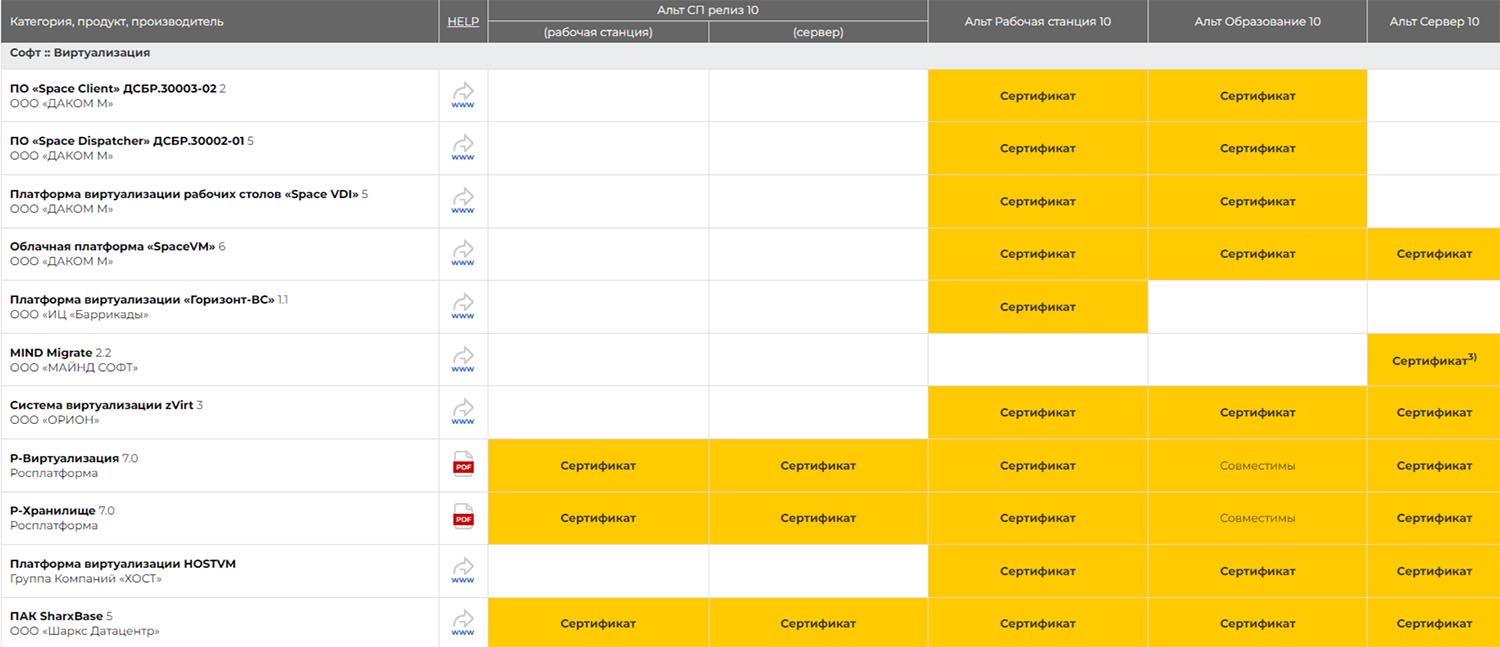Click the HELP link in table header
This screenshot has height=647, width=1500.
coord(463,21)
